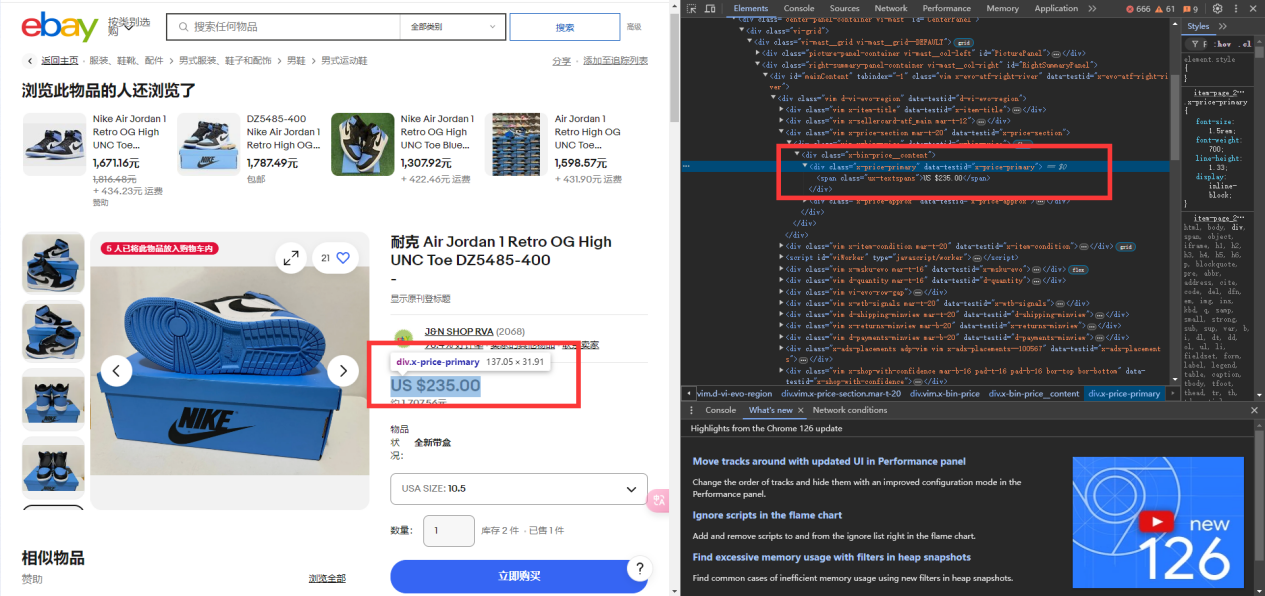This screenshot has width=1265, height=596.
Task: Close the What's new drawer tab
Action: [802, 410]
